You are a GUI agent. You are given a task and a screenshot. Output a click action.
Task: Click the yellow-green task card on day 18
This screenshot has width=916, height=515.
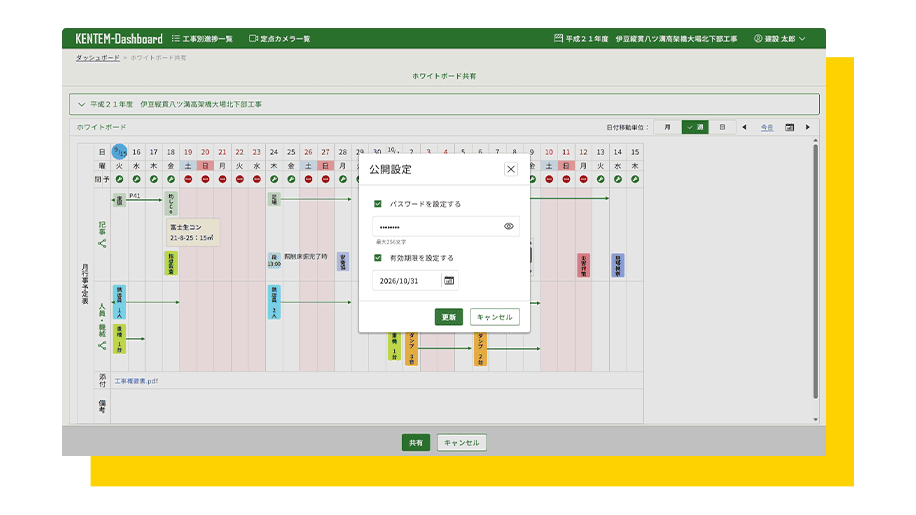171,263
